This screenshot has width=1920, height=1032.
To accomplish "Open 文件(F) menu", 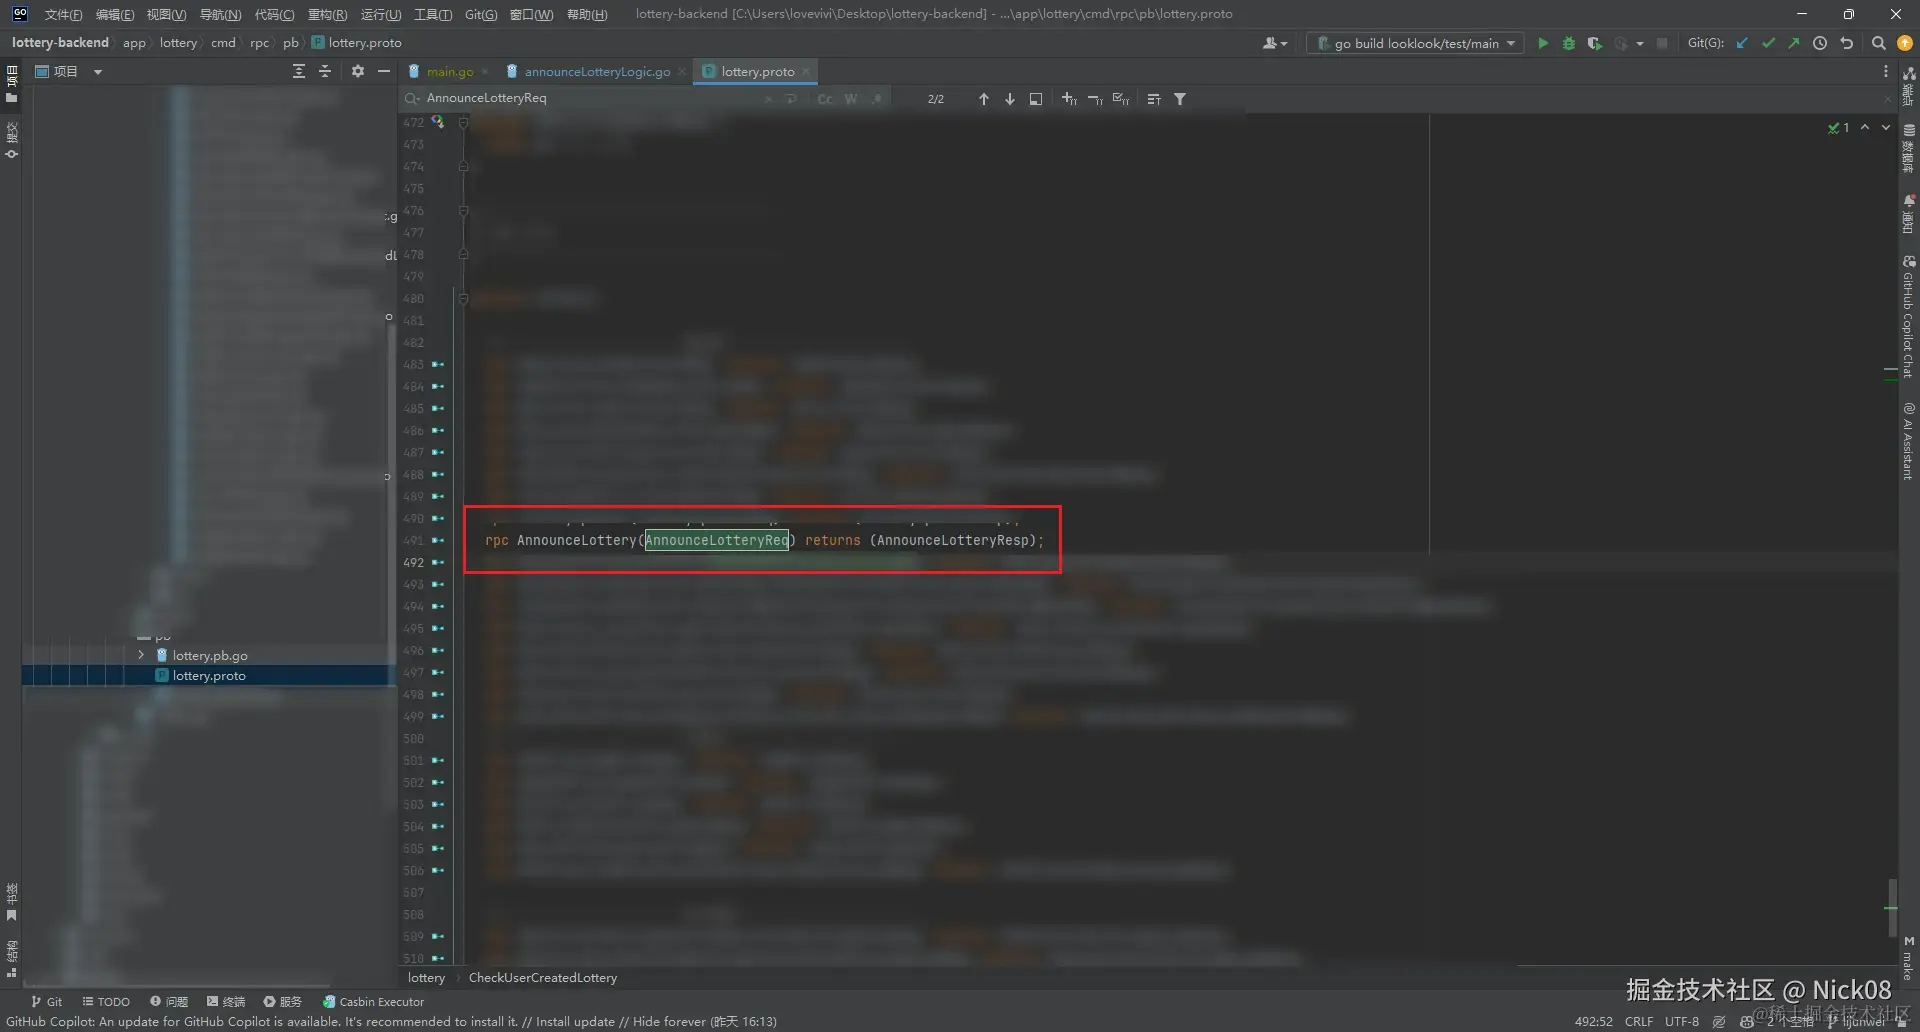I will (x=63, y=14).
